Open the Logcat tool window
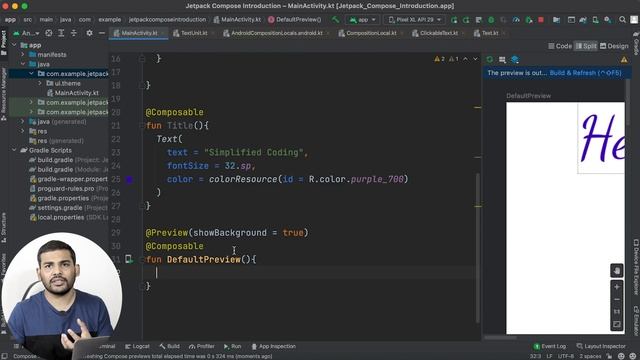This screenshot has width=640, height=360. pos(137,346)
